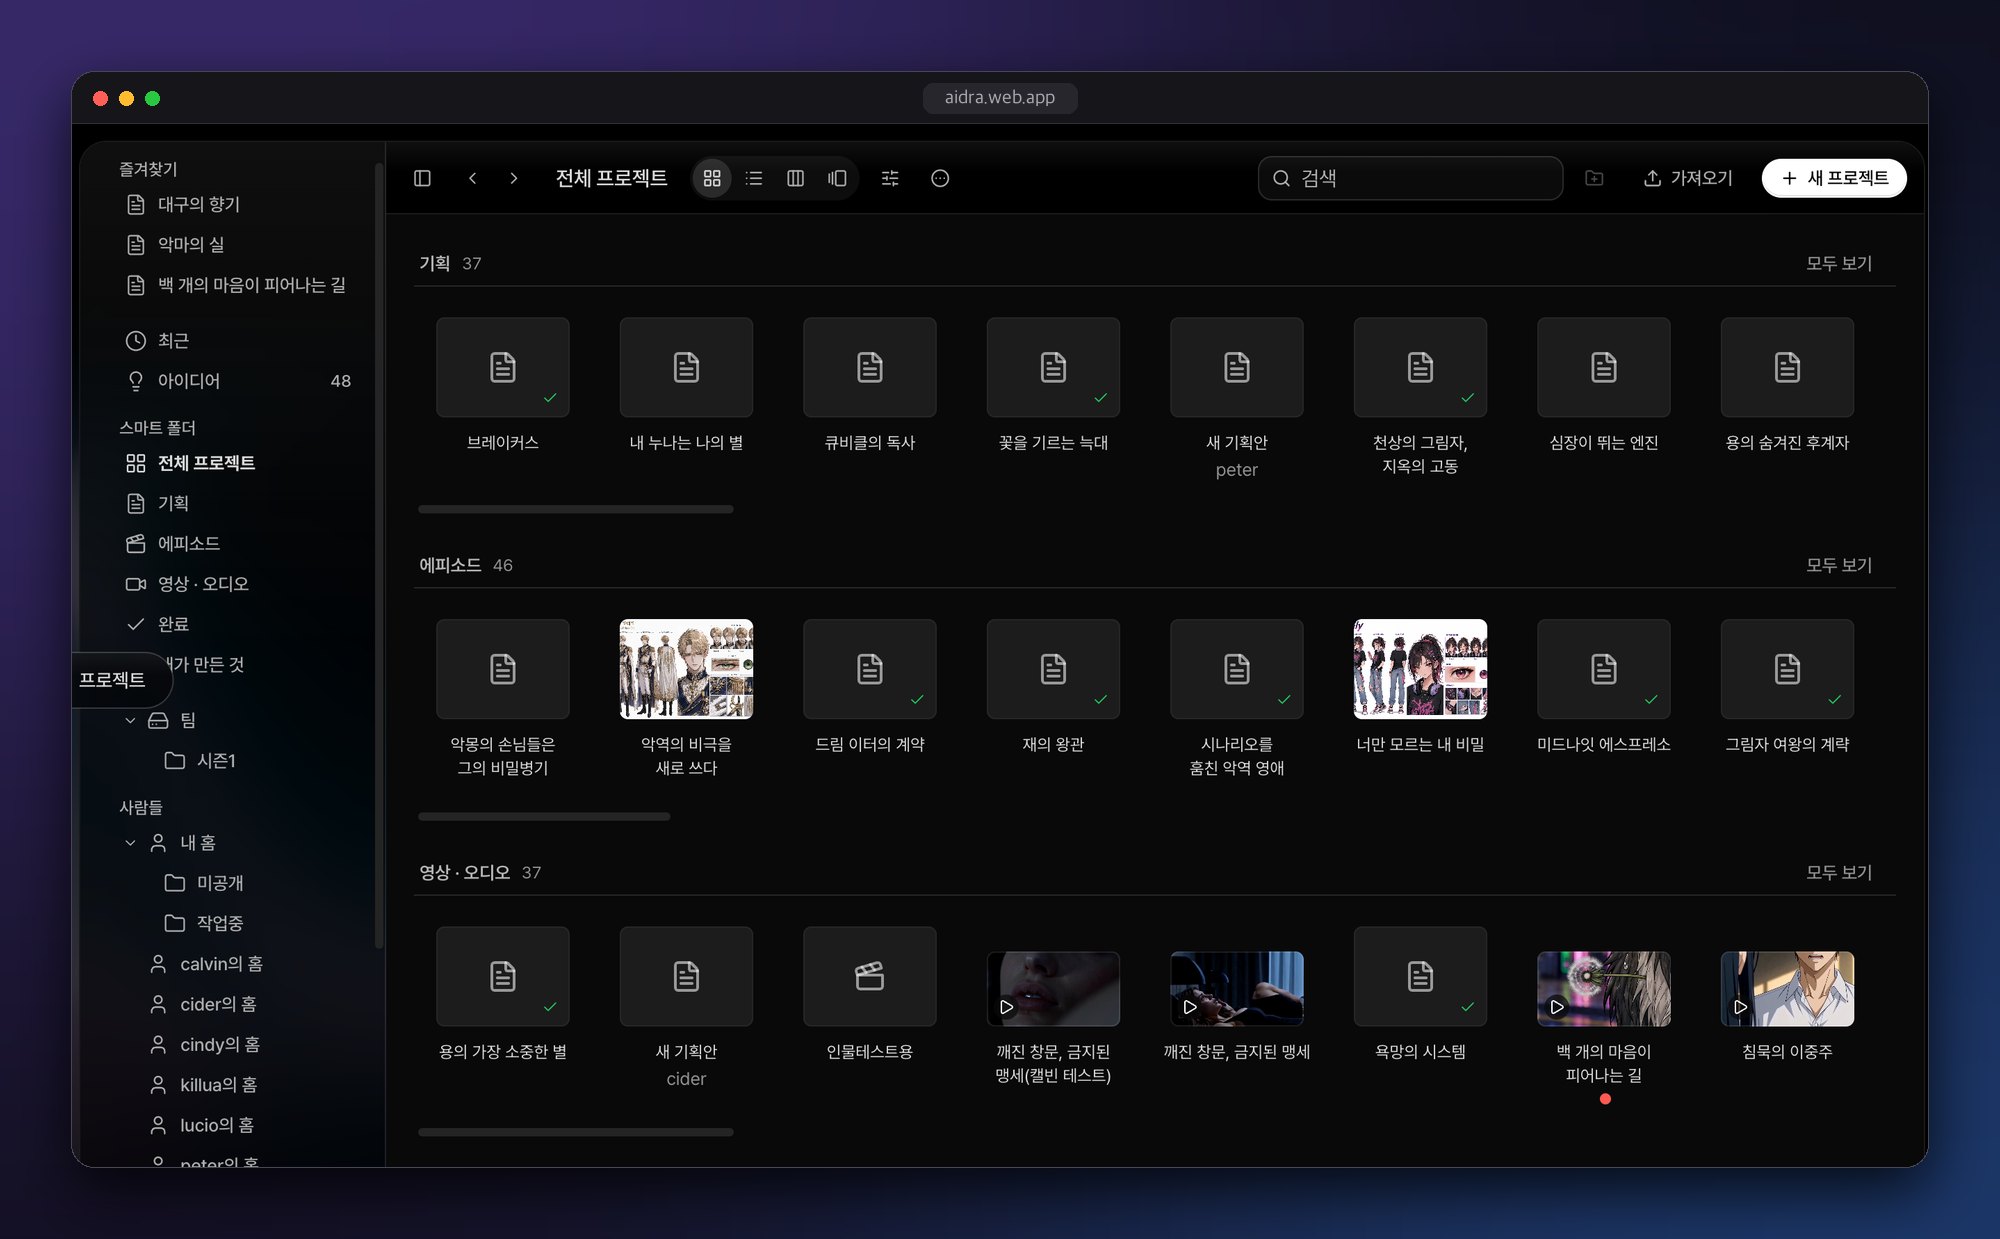
Task: Switch to list view
Action: [x=754, y=178]
